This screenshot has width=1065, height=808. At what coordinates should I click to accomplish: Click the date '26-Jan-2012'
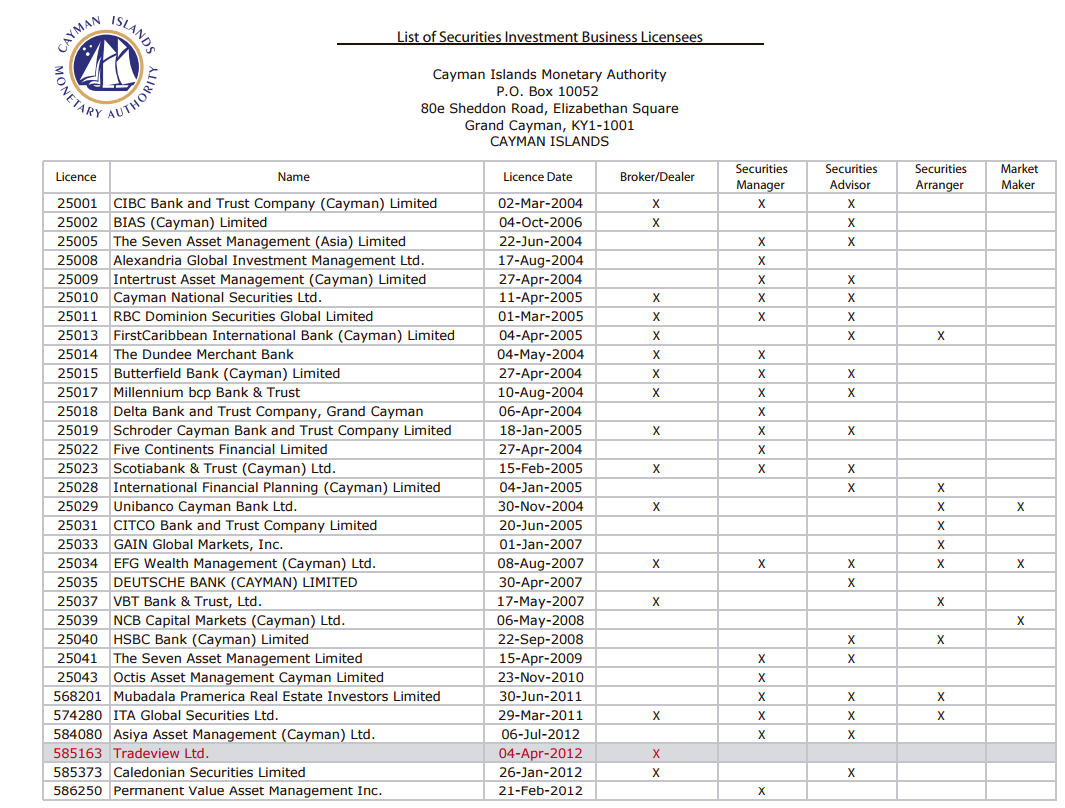(541, 773)
